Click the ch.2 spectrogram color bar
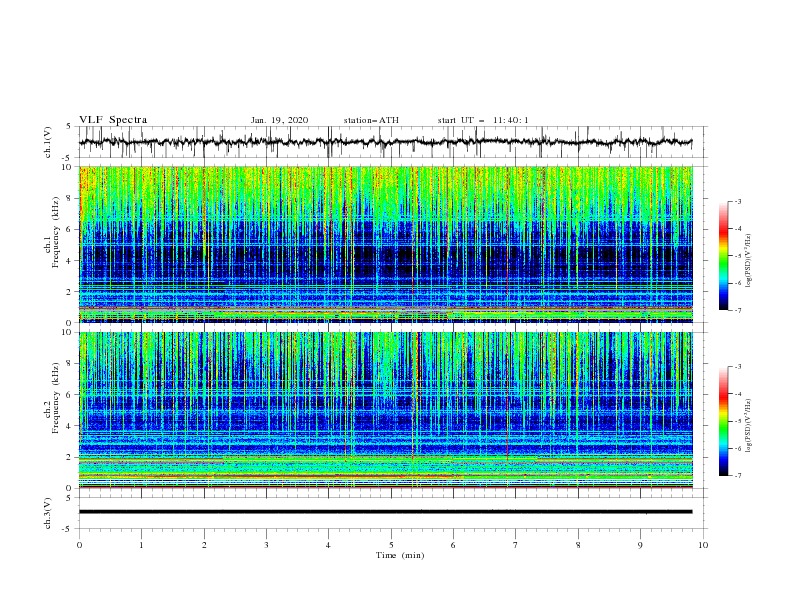792x612 pixels. [x=724, y=421]
